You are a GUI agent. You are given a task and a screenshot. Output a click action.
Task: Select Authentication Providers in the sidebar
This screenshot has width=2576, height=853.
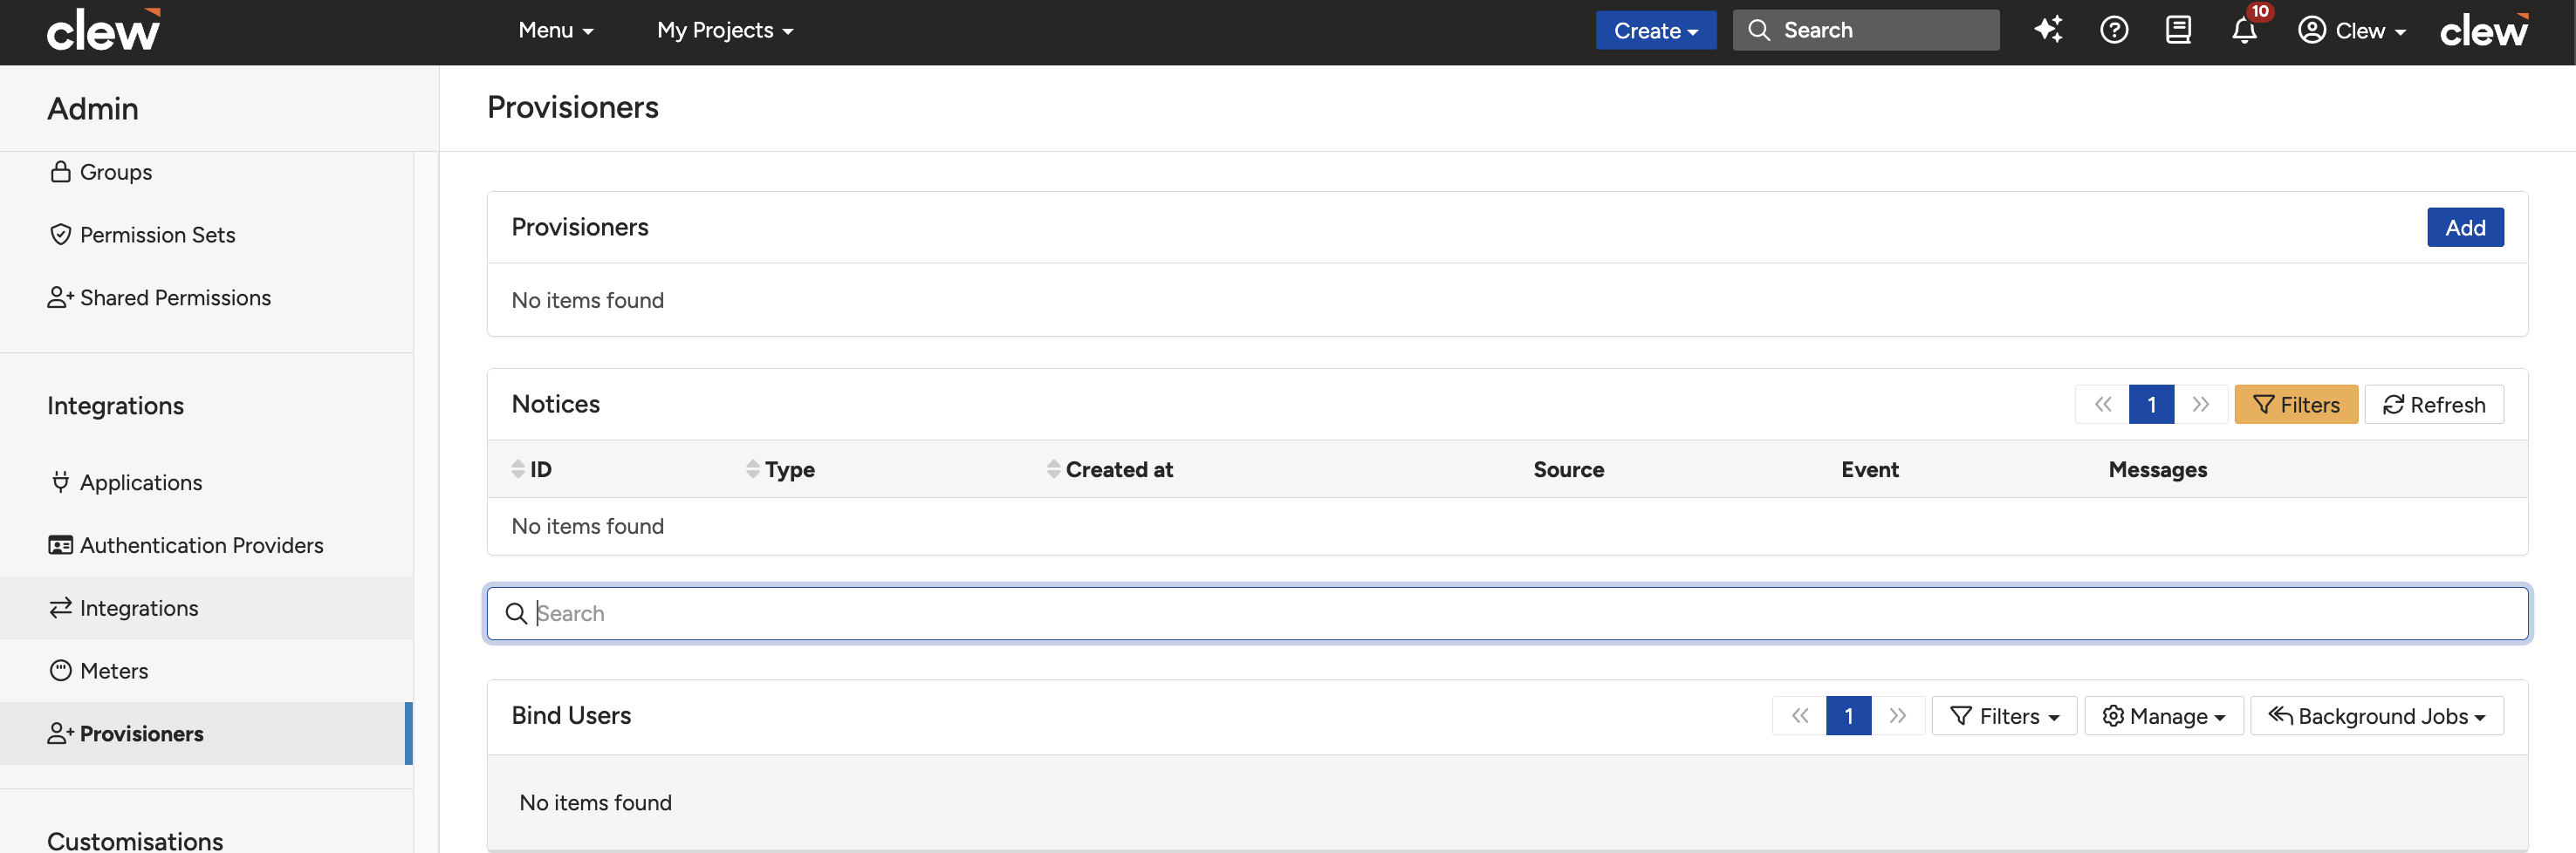coord(186,545)
